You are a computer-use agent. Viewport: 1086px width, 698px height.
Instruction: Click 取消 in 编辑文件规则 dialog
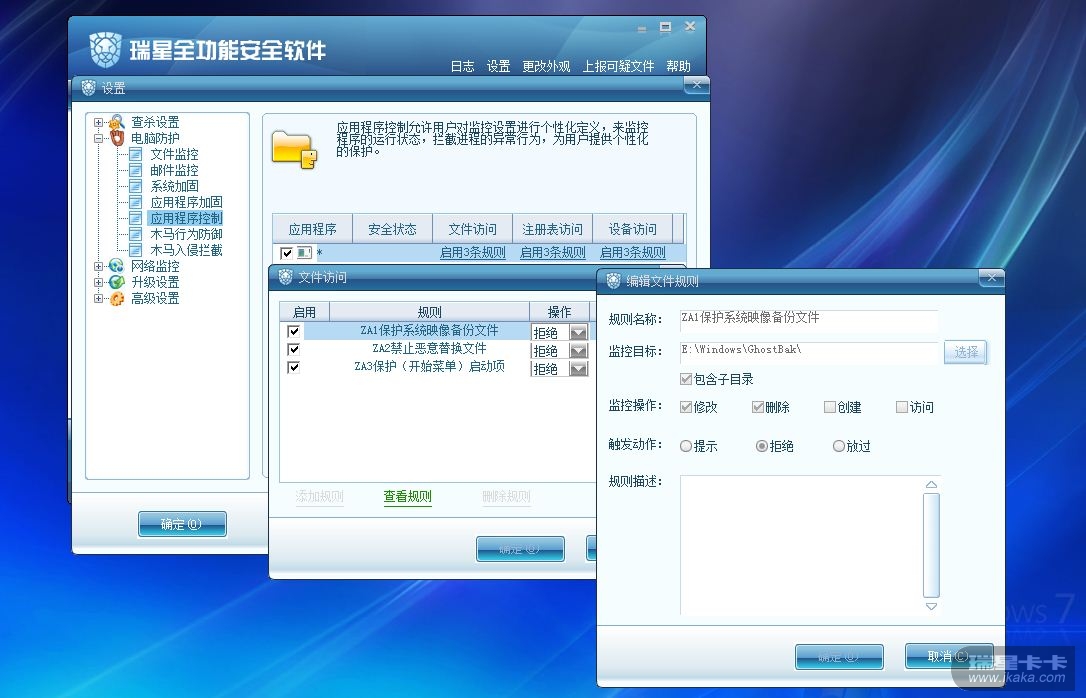949,656
